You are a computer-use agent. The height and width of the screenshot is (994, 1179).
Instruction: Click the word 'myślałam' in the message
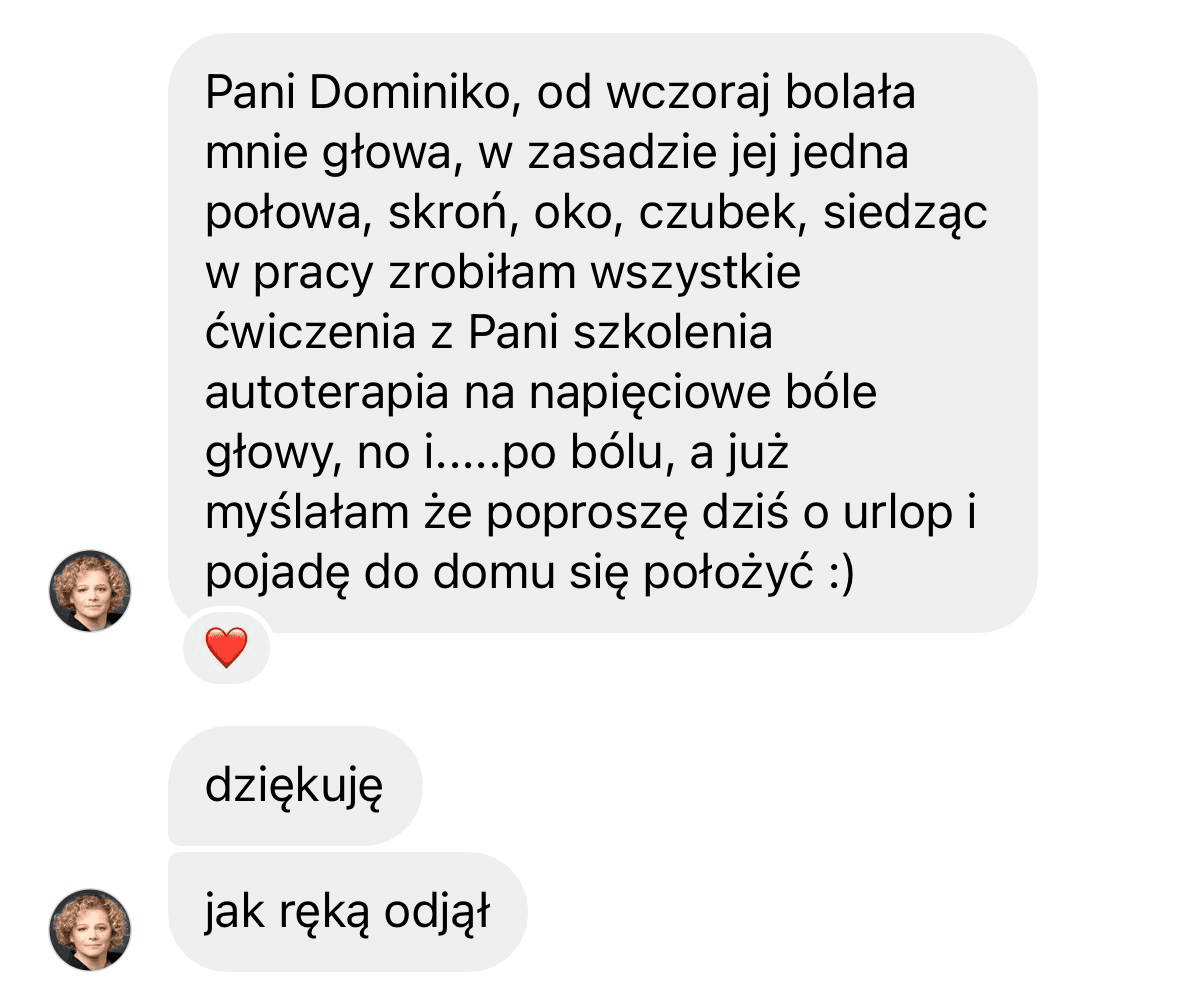pyautogui.click(x=308, y=514)
